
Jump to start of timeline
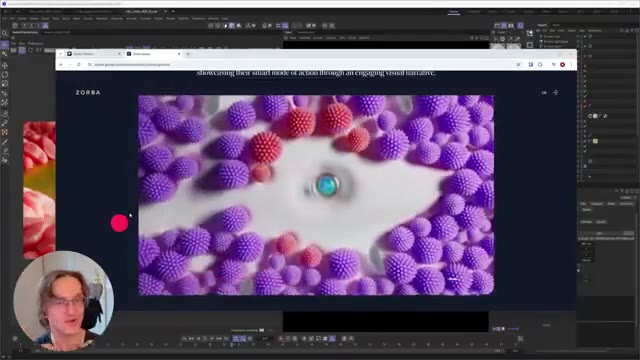pos(184,338)
